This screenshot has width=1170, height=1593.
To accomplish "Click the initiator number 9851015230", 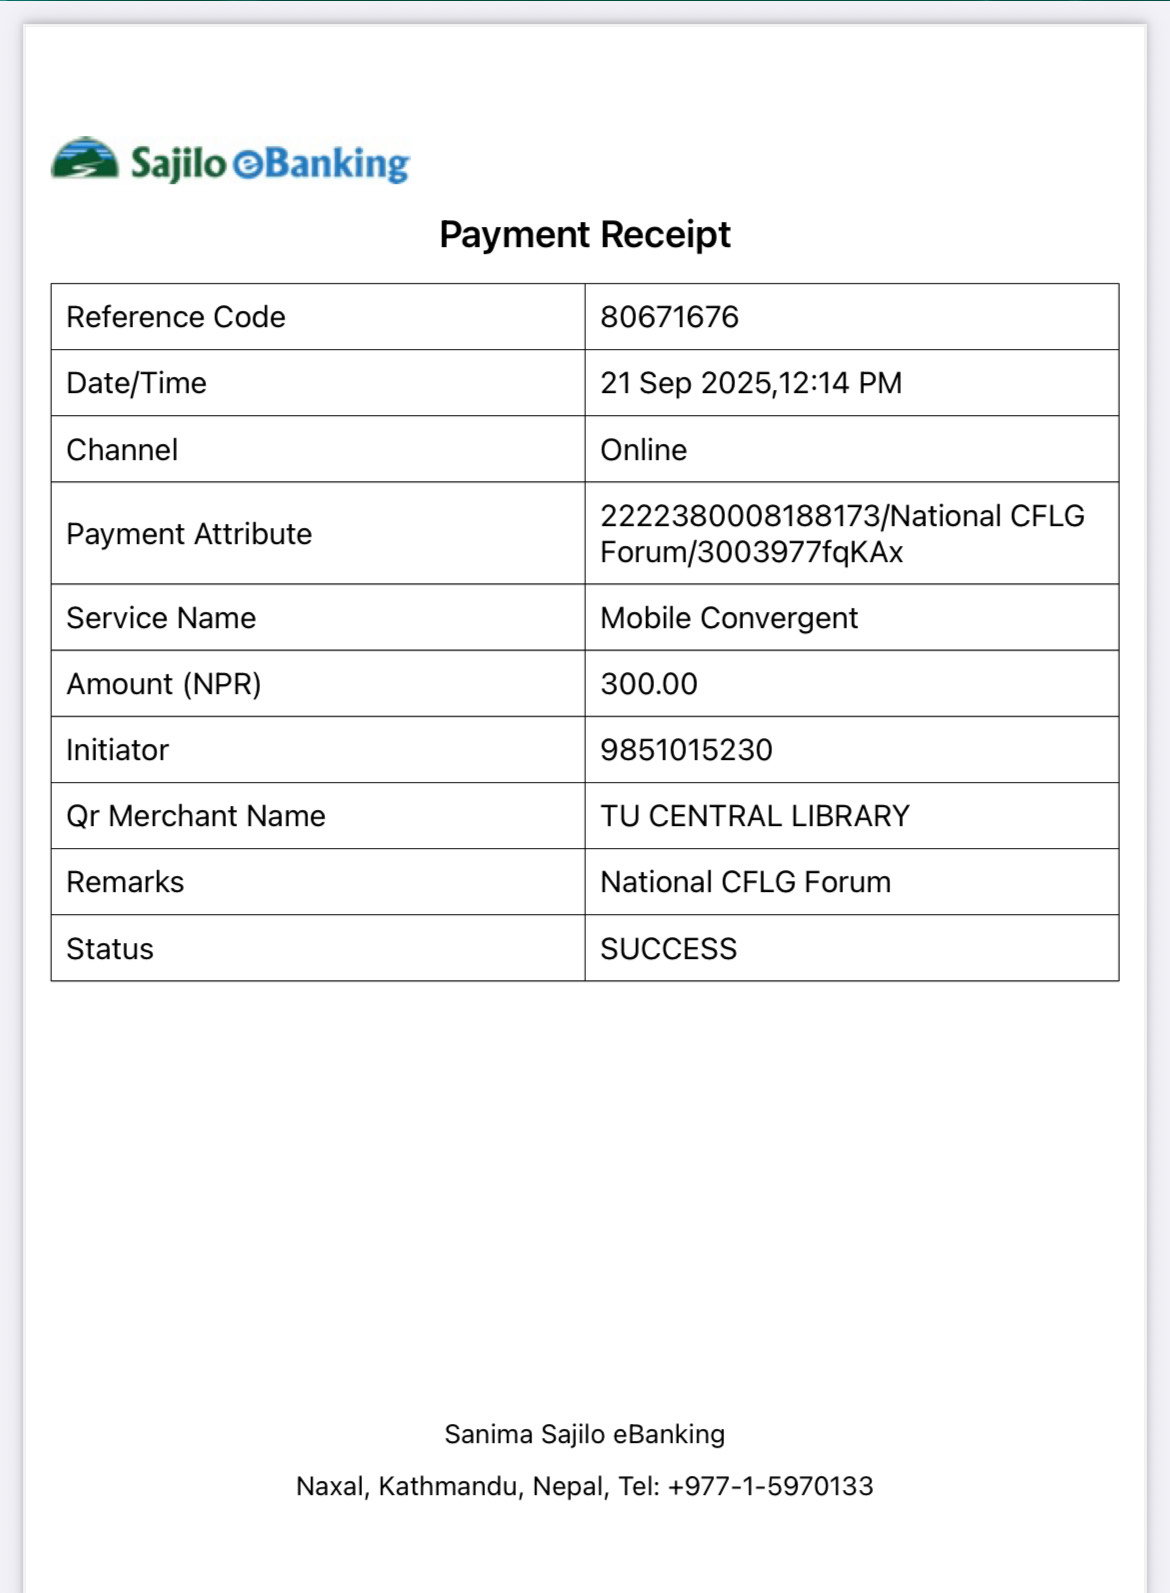I will coord(686,750).
